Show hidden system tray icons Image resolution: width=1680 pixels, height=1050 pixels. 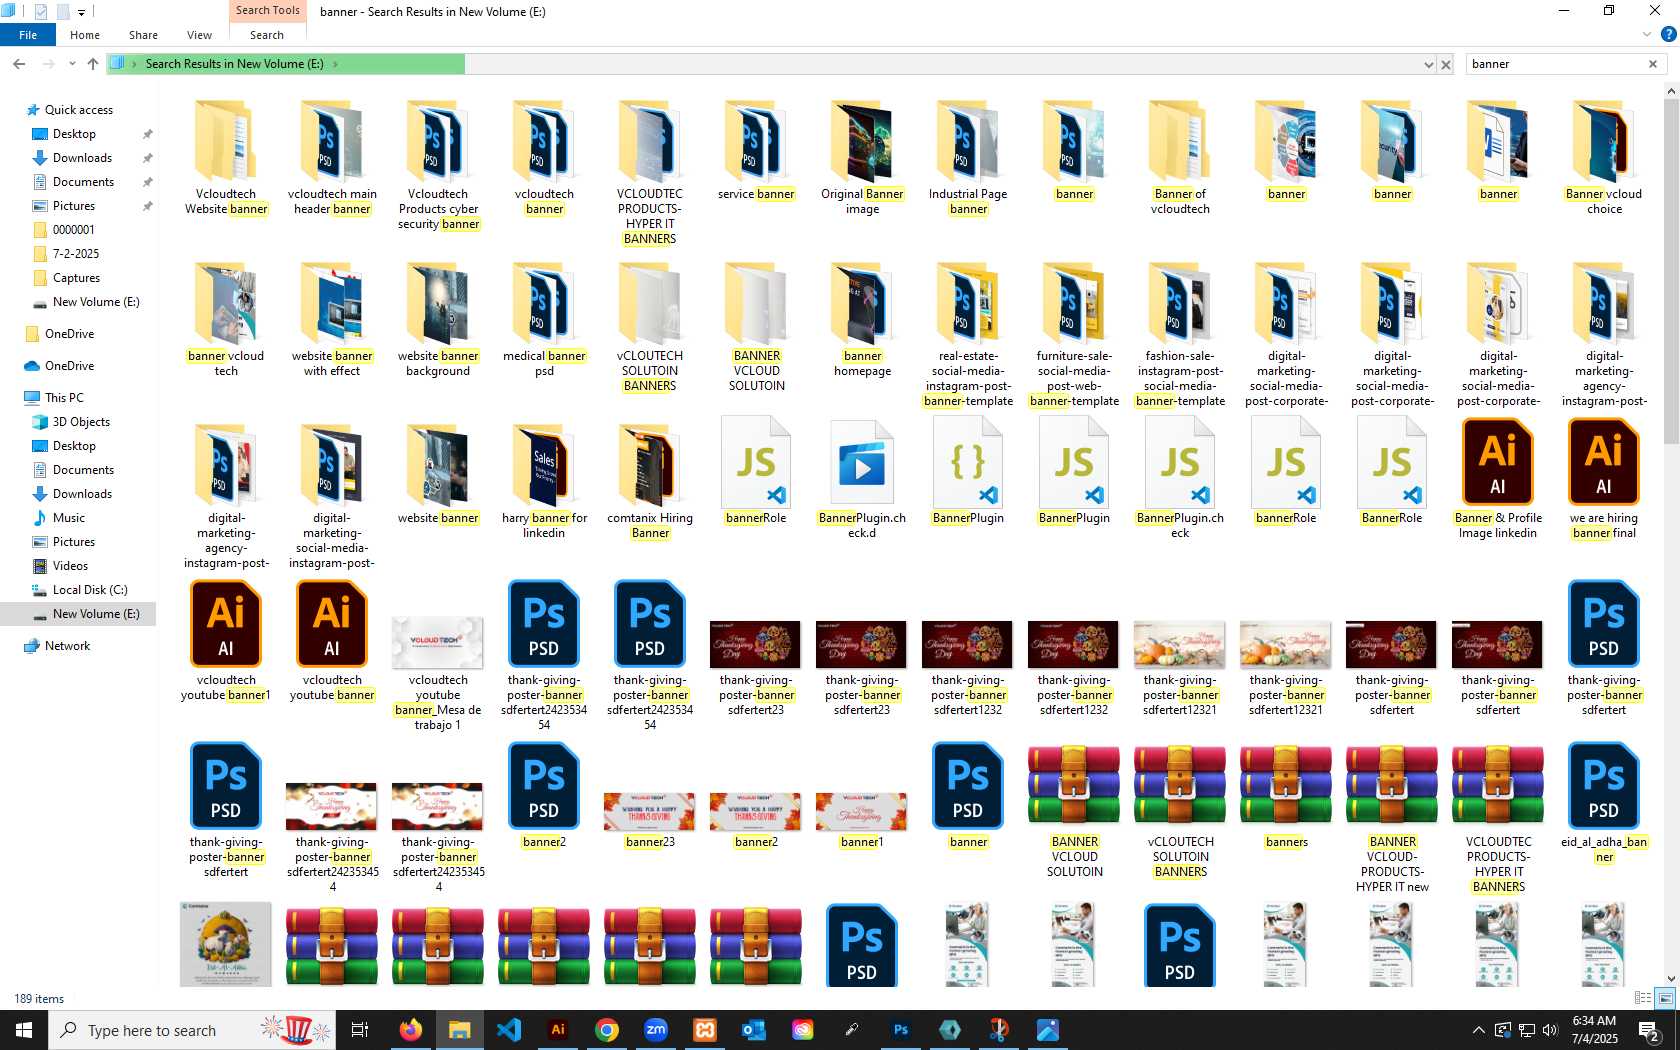(x=1478, y=1030)
